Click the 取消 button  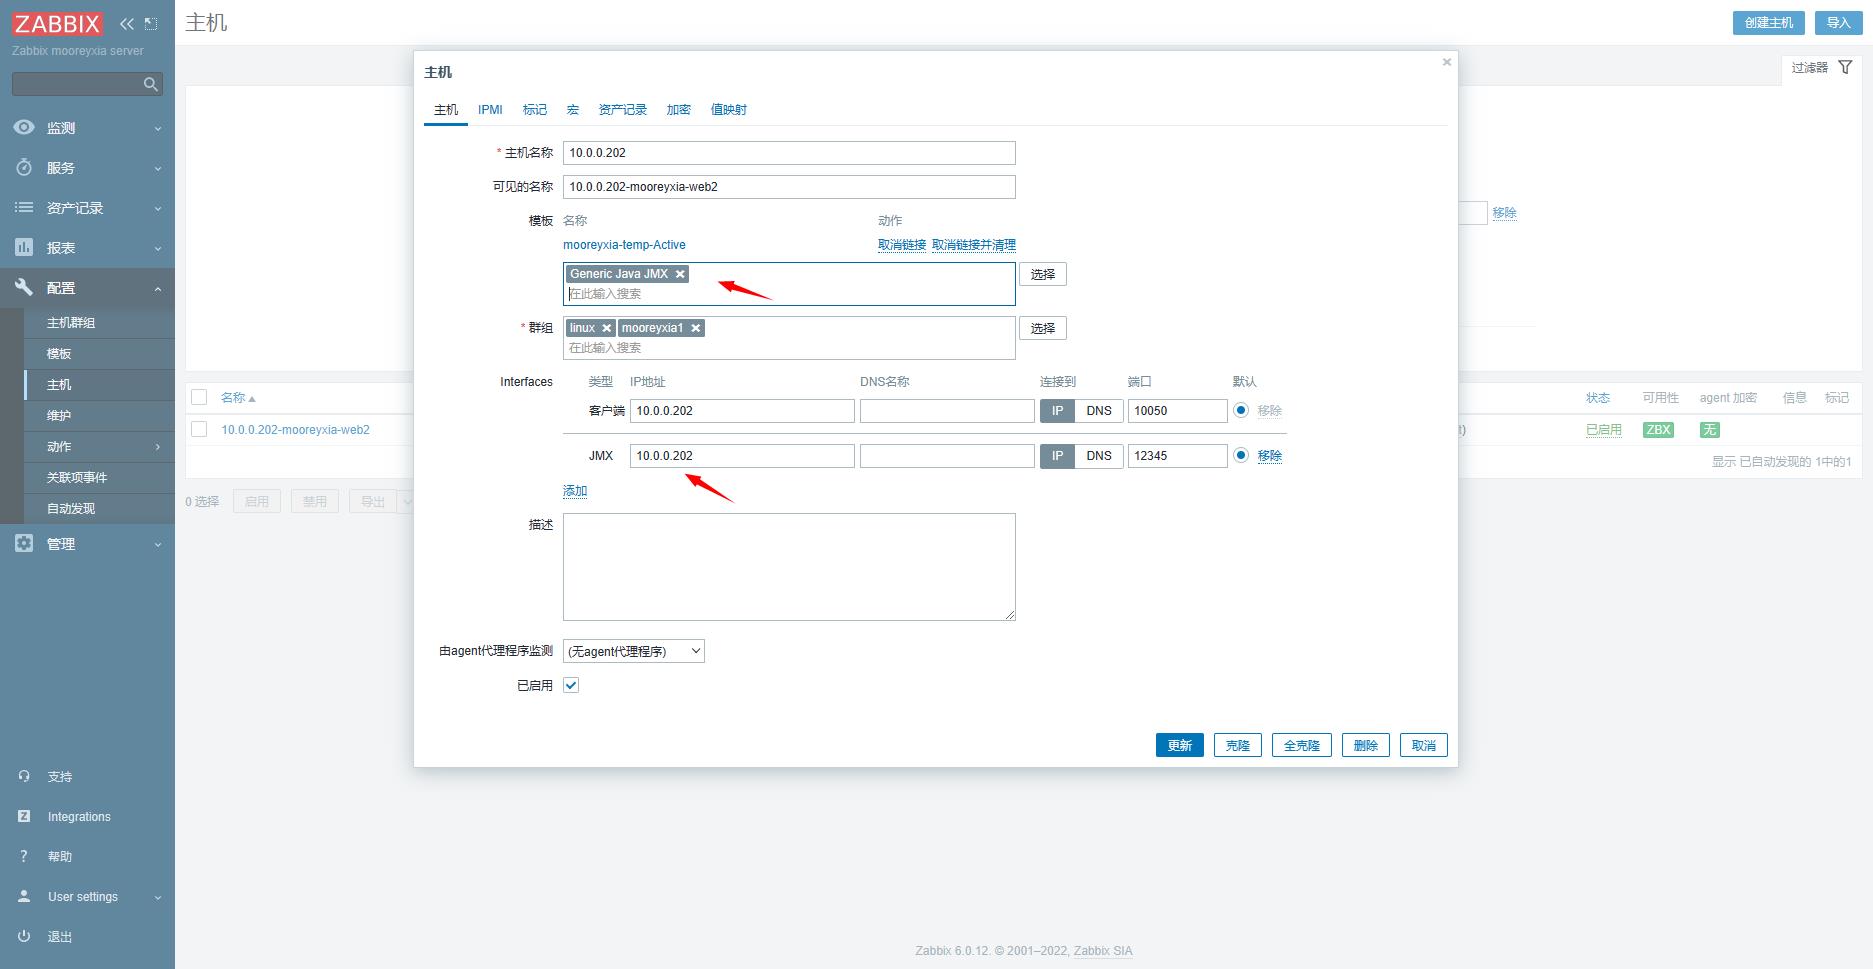click(1424, 745)
